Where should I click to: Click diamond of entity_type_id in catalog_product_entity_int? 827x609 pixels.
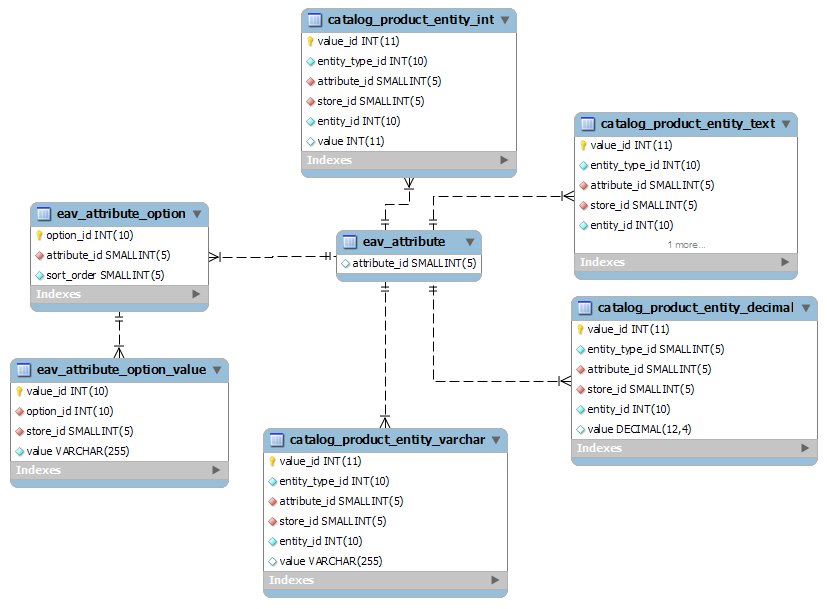pos(310,62)
